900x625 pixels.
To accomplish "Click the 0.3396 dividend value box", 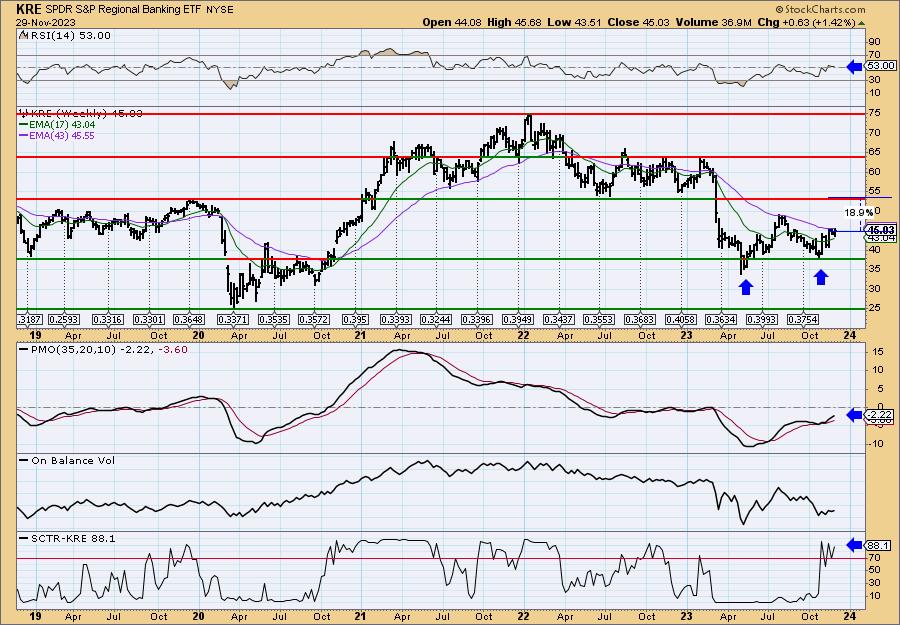I will pyautogui.click(x=478, y=319).
